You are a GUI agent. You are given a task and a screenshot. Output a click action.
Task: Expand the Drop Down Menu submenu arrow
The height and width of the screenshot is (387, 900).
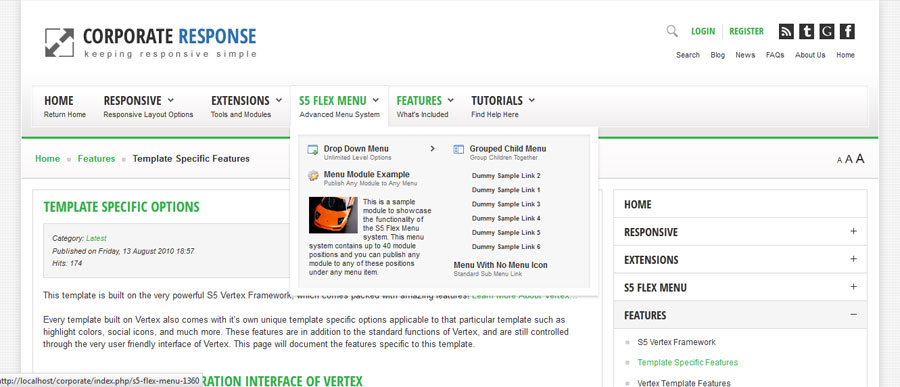(432, 149)
